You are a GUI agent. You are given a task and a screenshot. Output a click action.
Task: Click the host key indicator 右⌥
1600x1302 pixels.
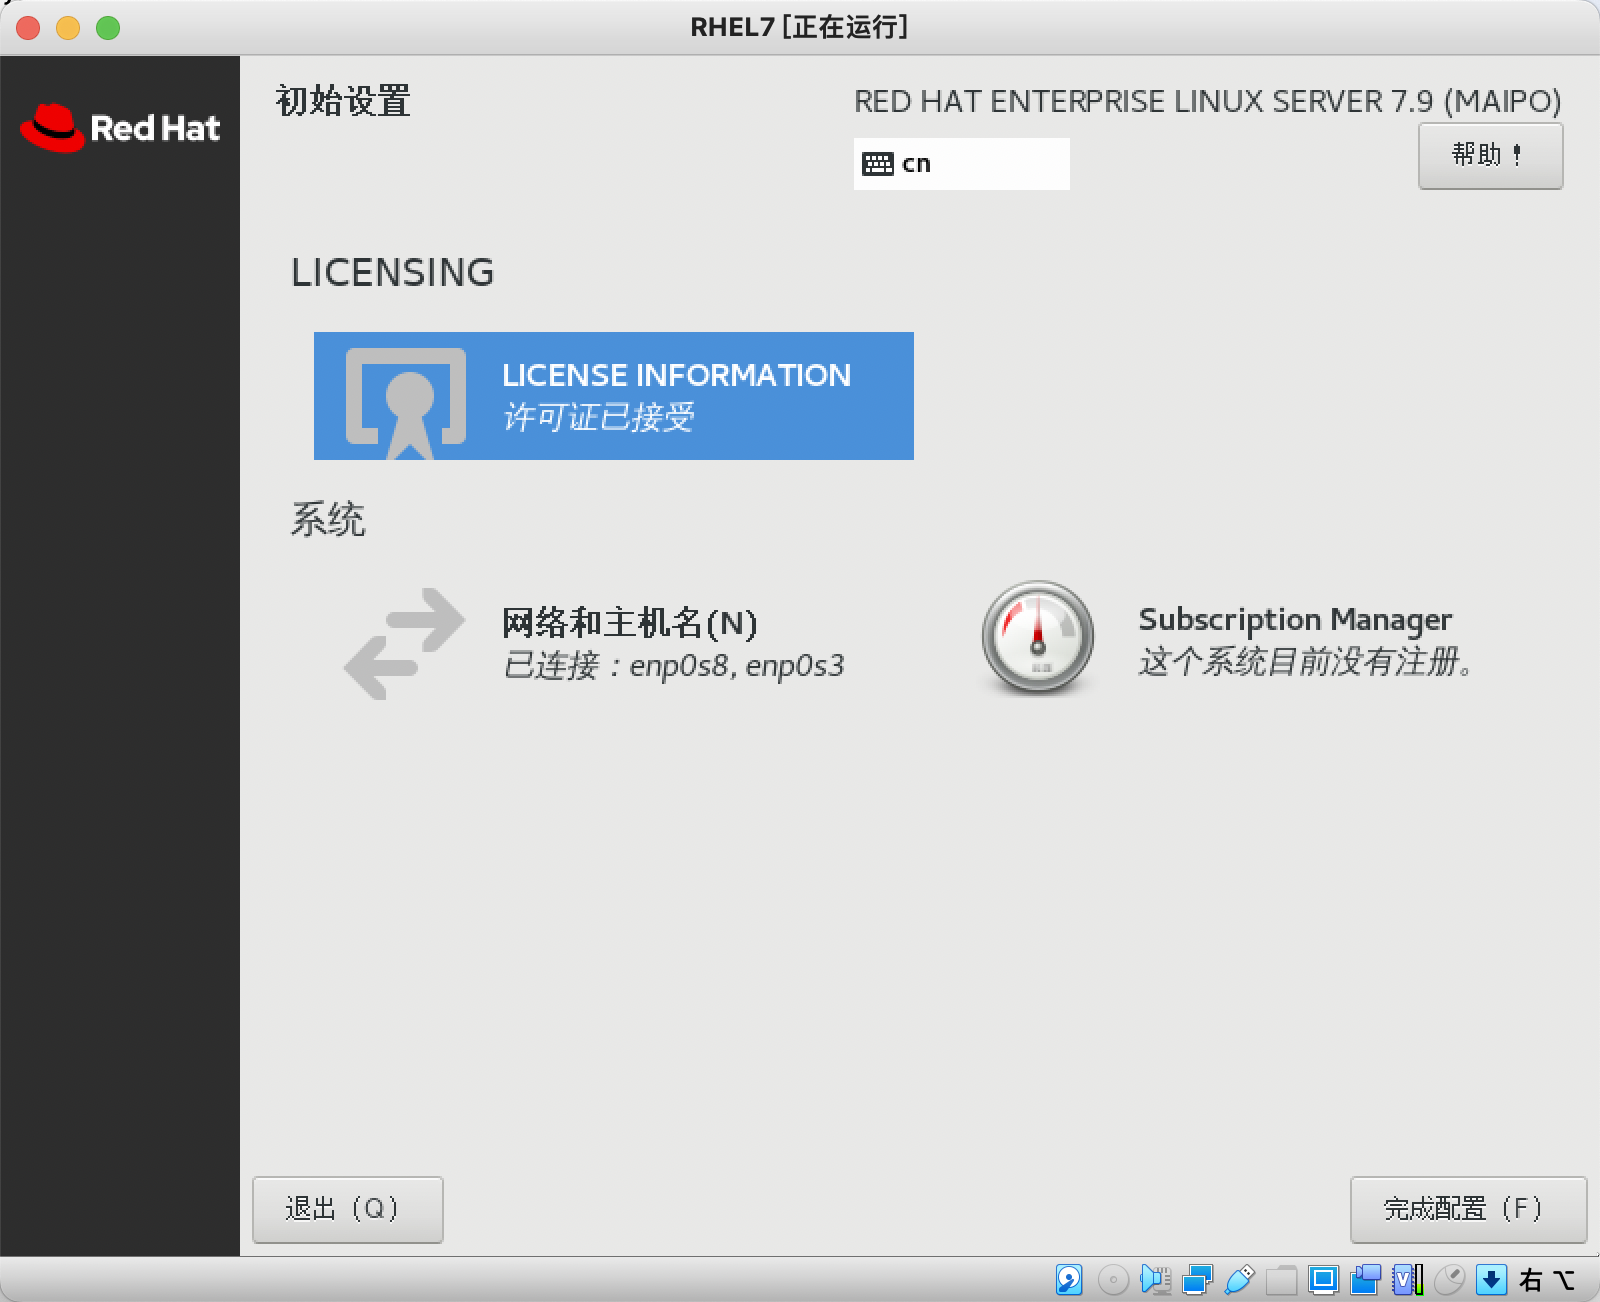coord(1546,1279)
